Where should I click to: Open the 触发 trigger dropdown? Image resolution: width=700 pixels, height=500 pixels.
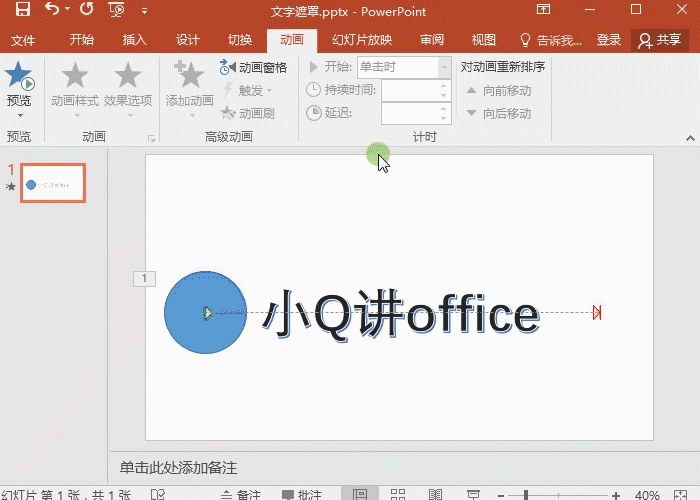[x=248, y=91]
